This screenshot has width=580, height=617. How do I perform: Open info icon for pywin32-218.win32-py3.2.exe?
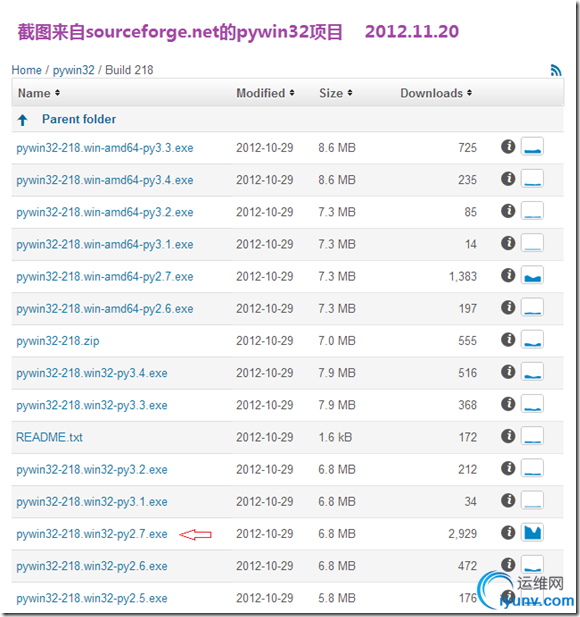tap(508, 468)
